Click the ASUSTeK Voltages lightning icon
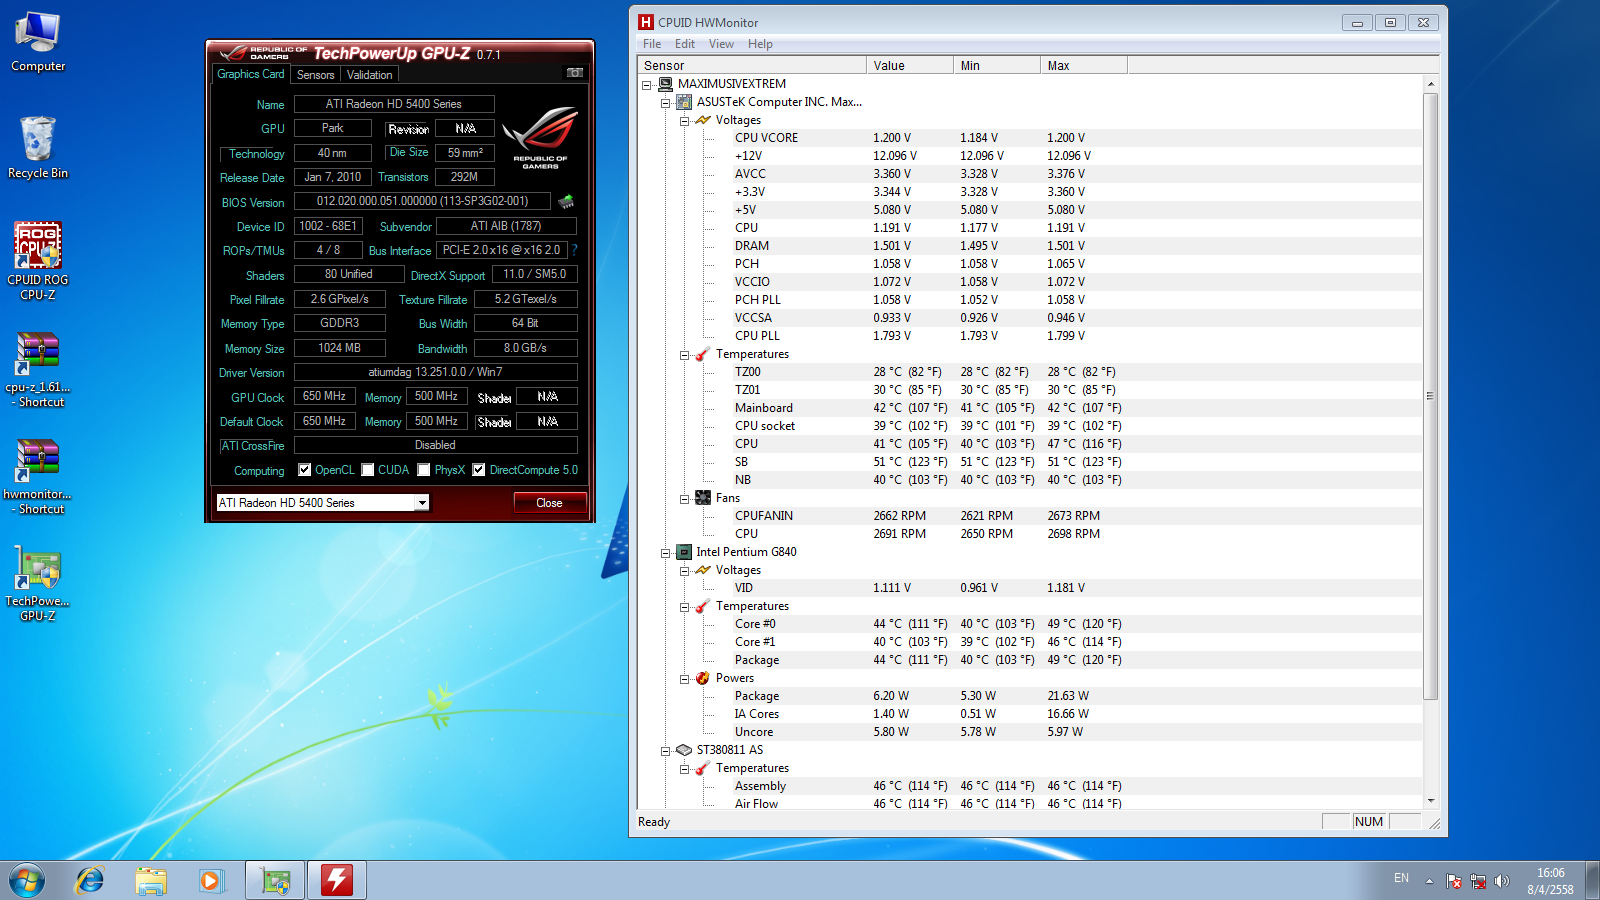The image size is (1600, 900). [x=703, y=120]
